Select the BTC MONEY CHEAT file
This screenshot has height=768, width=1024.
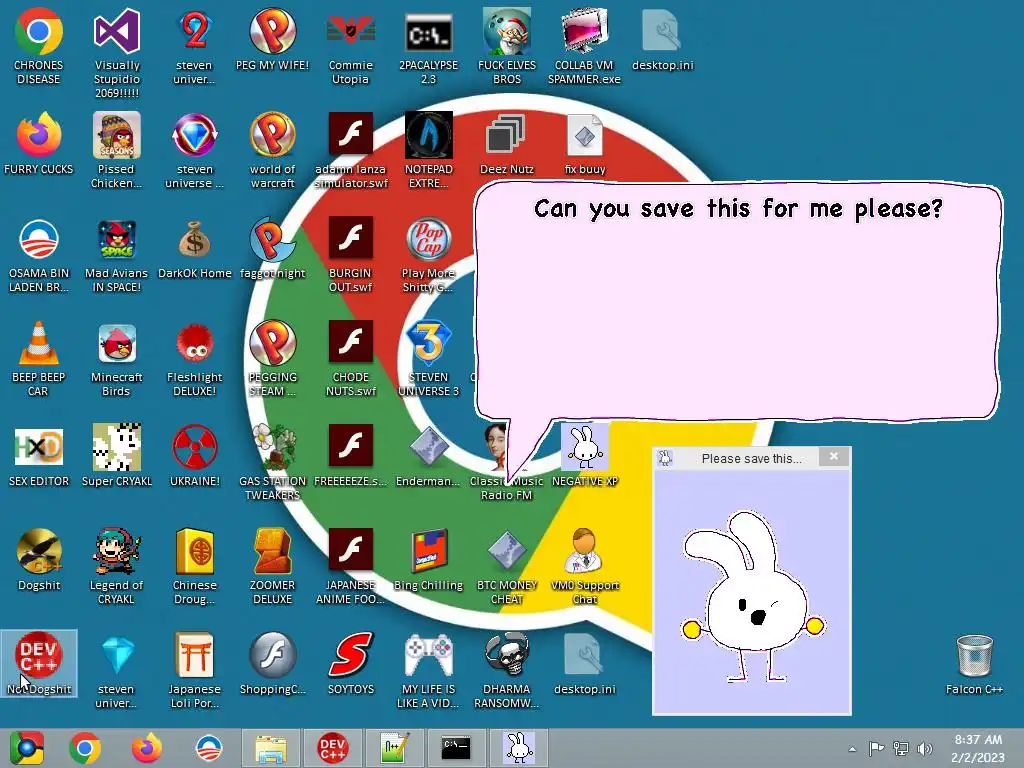pos(506,551)
